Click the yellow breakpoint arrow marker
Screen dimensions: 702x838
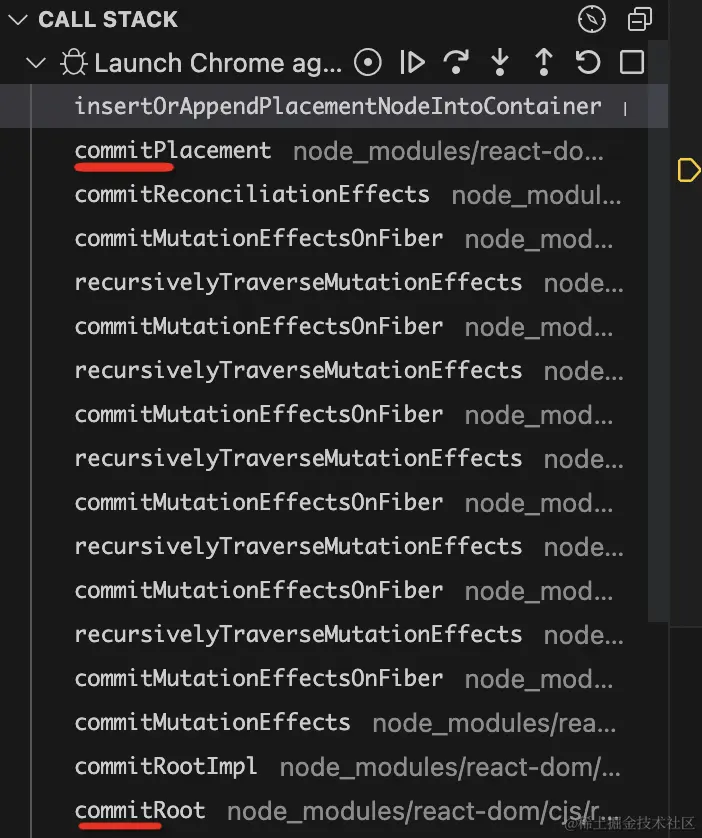click(x=689, y=170)
